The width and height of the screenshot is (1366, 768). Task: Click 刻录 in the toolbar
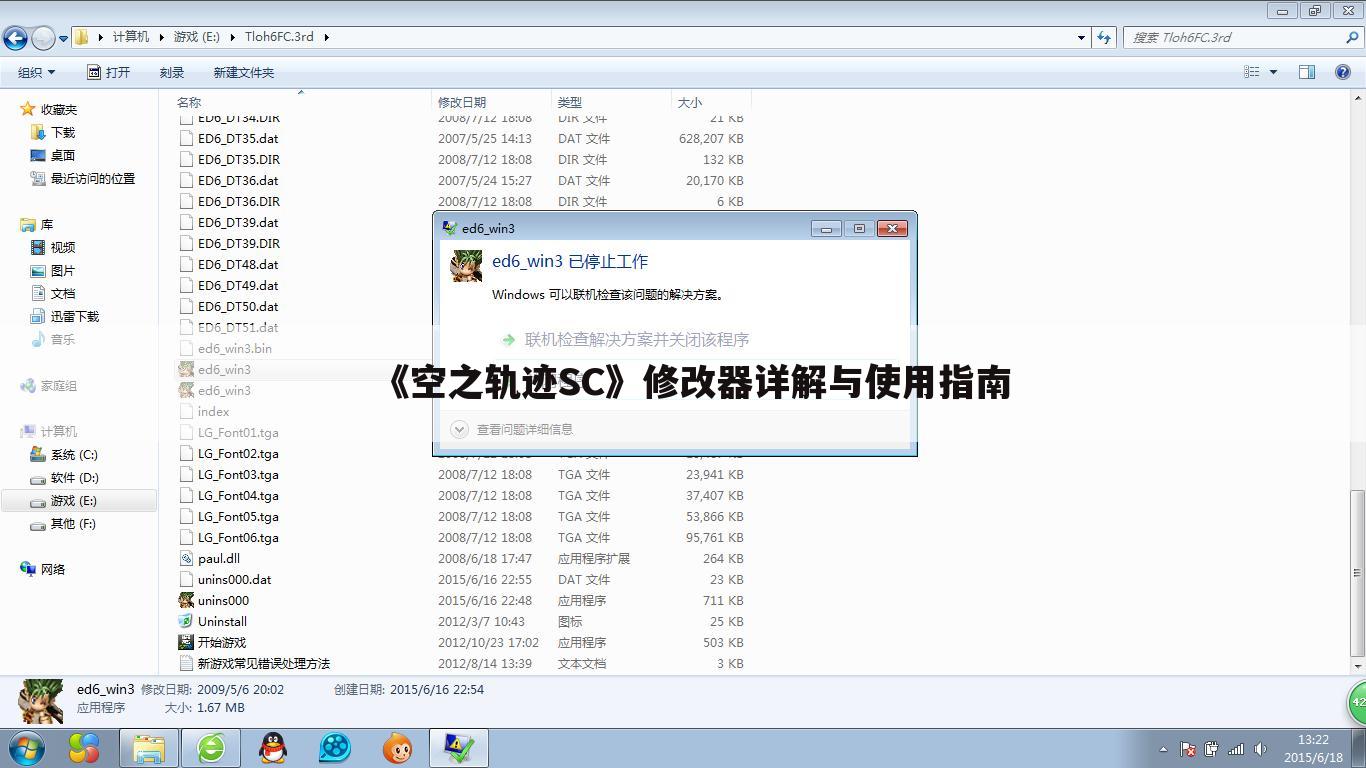click(172, 72)
